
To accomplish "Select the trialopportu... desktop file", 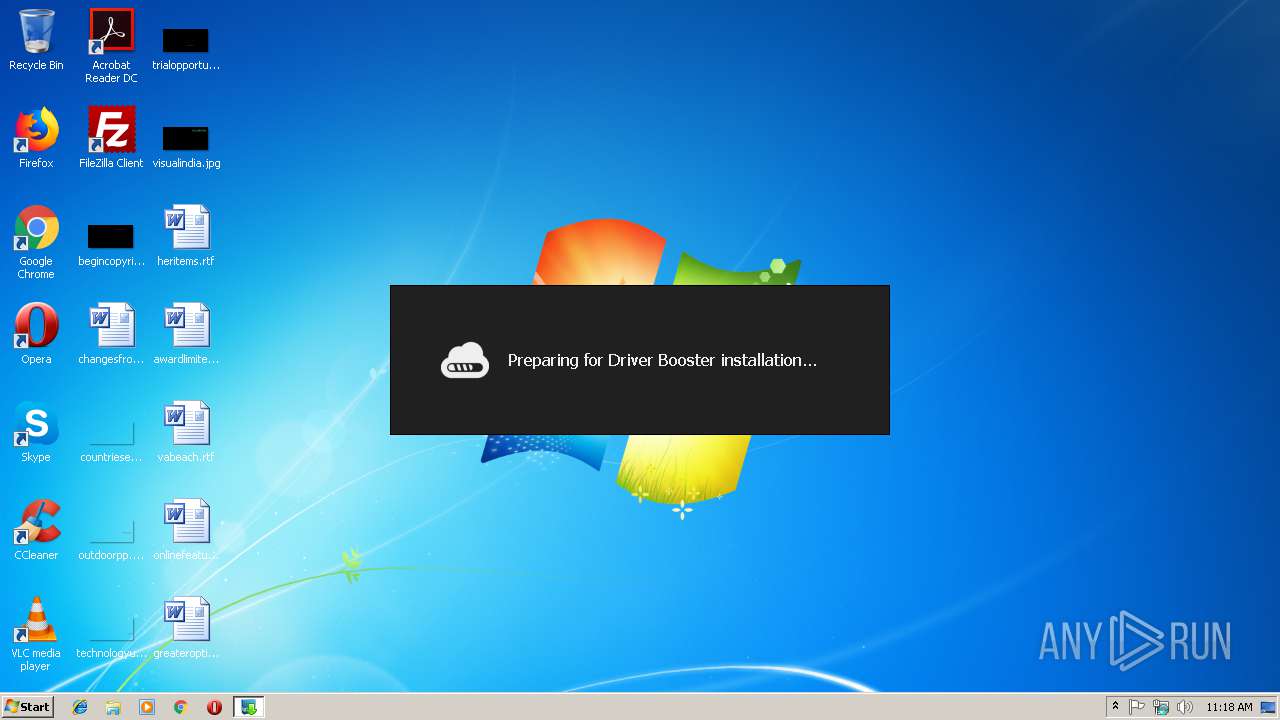I will pos(186,48).
